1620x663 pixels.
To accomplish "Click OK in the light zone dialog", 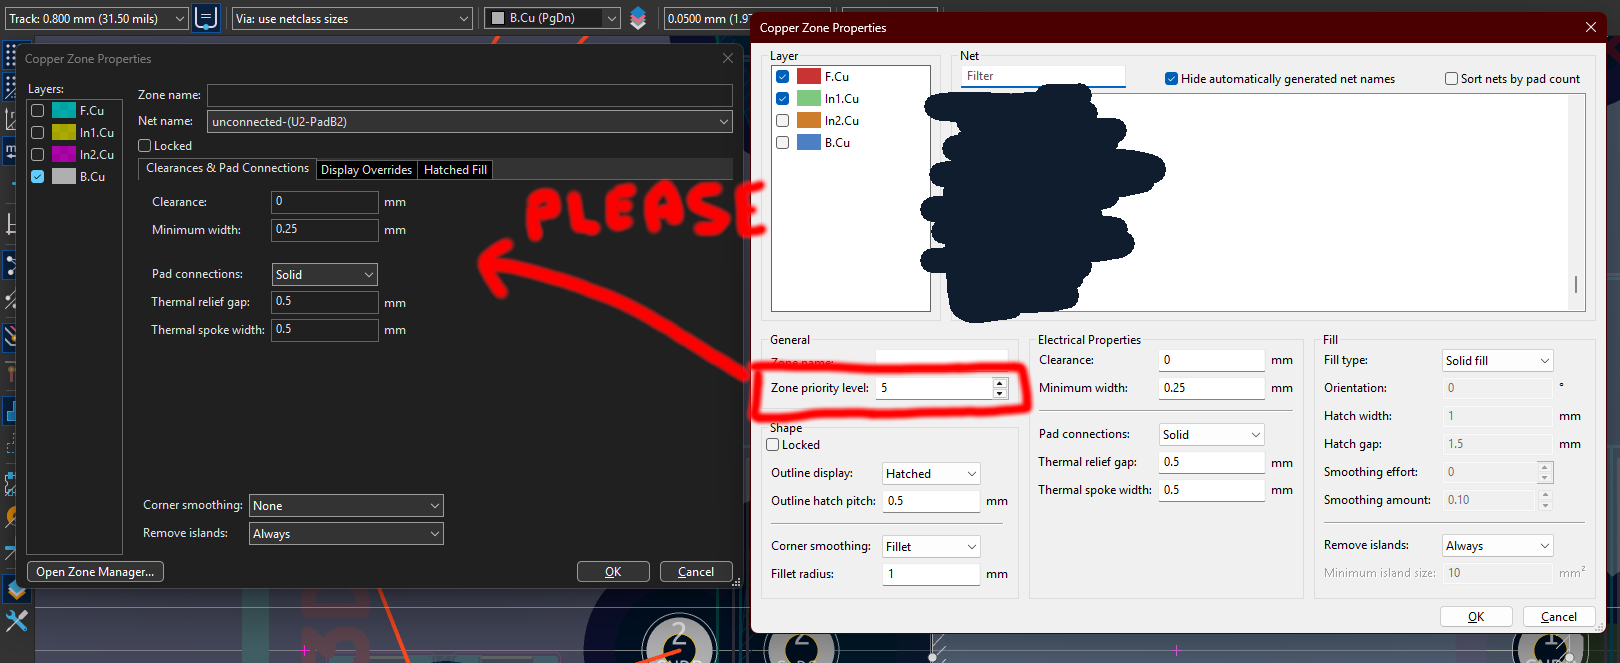I will click(x=1476, y=616).
